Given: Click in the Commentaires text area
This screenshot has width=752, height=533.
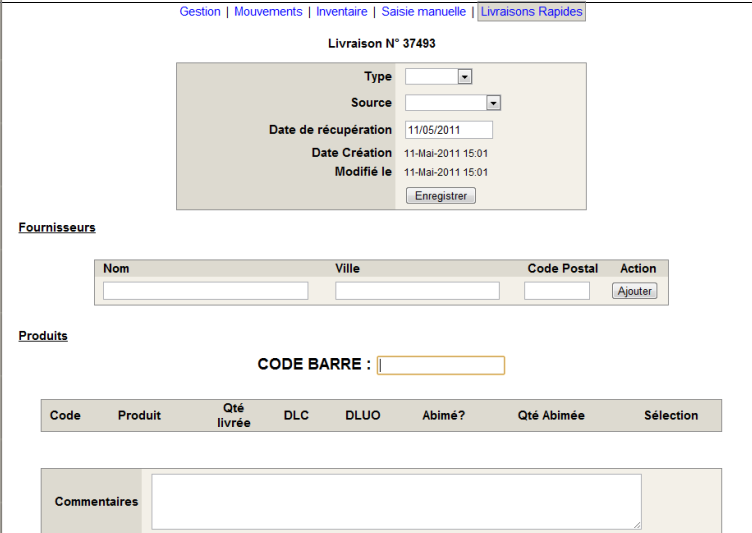Looking at the screenshot, I should click(x=396, y=502).
